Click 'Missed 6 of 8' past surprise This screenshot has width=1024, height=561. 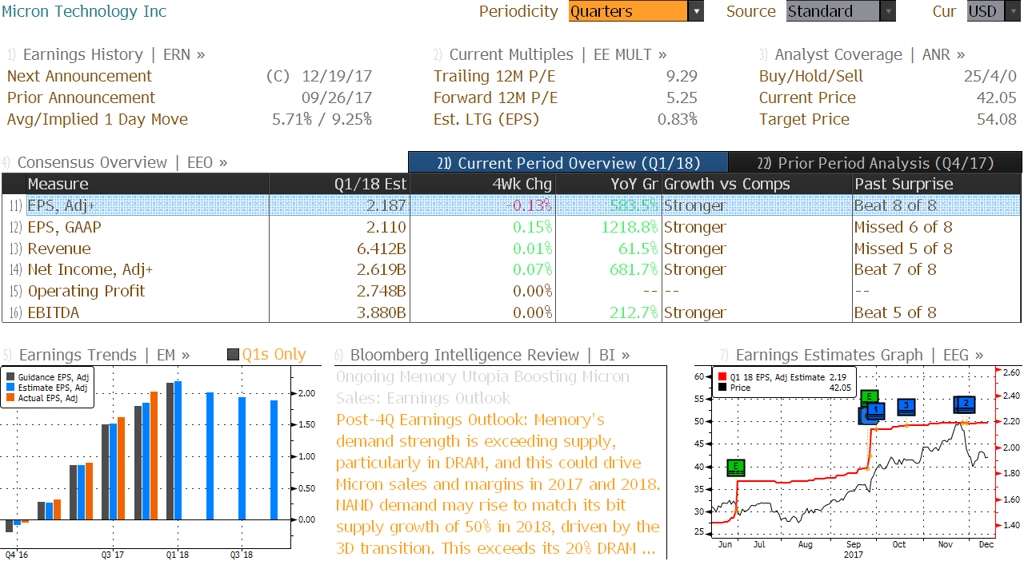click(903, 227)
